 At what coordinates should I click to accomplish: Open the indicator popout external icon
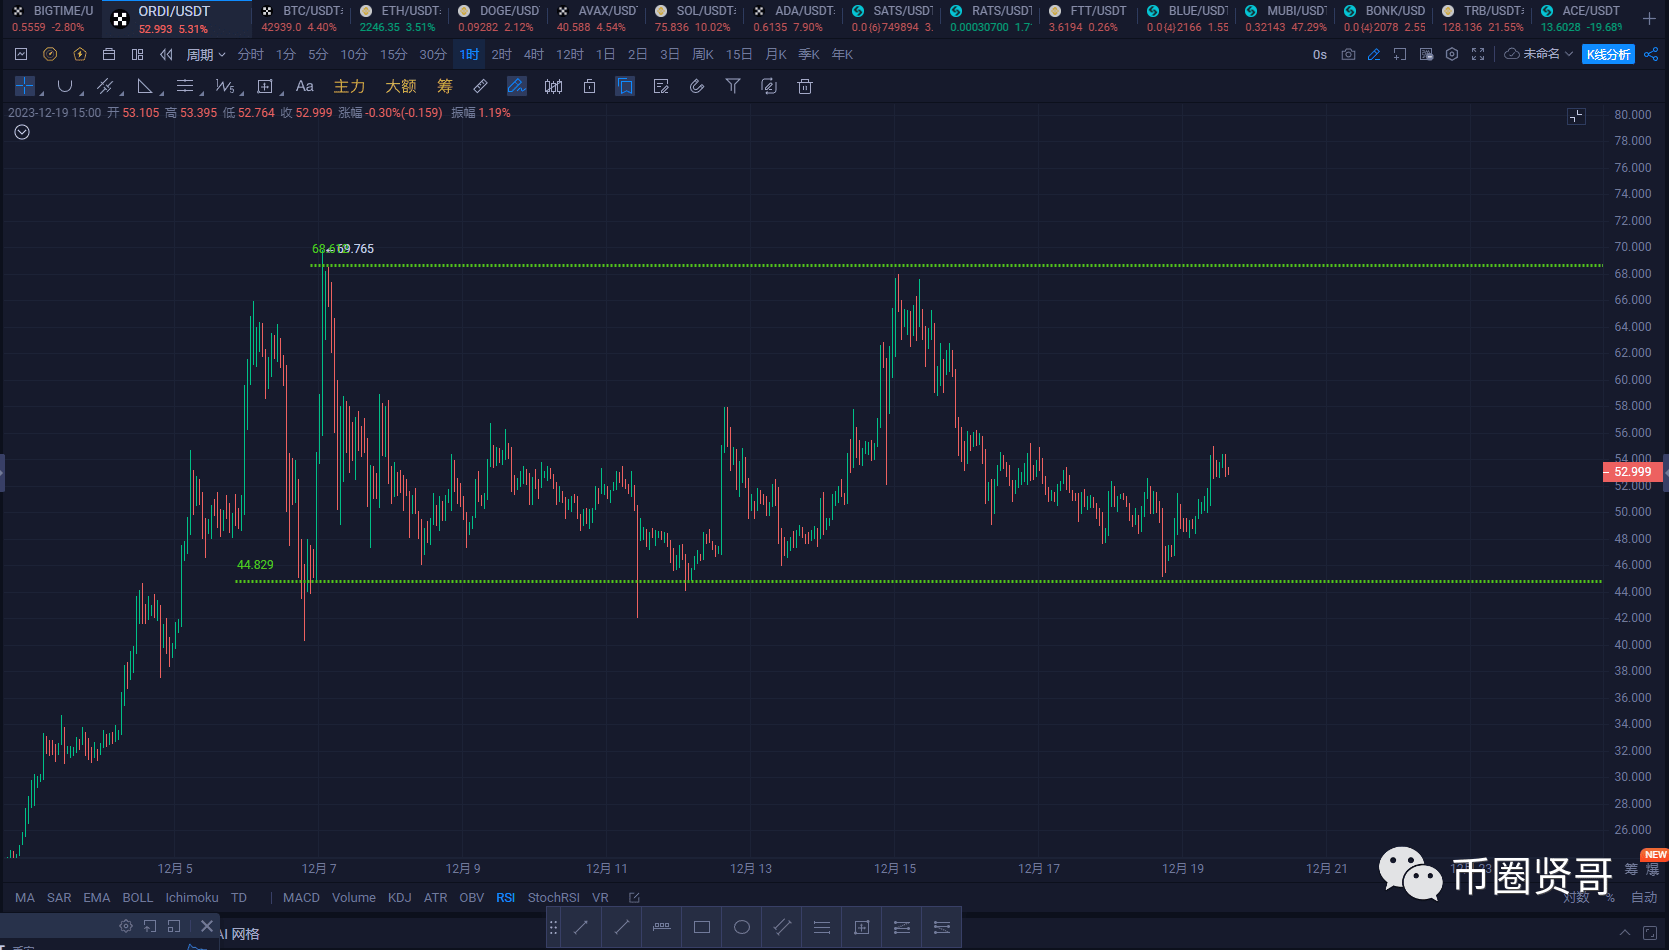(634, 897)
